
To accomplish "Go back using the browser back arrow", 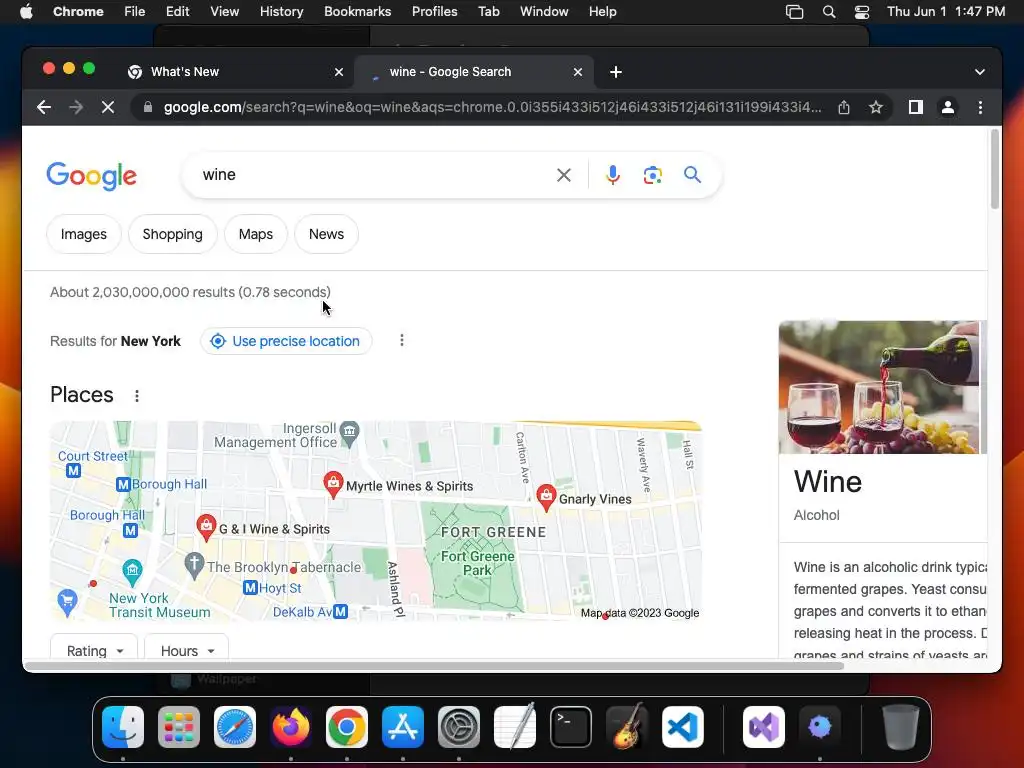I will pos(44,107).
